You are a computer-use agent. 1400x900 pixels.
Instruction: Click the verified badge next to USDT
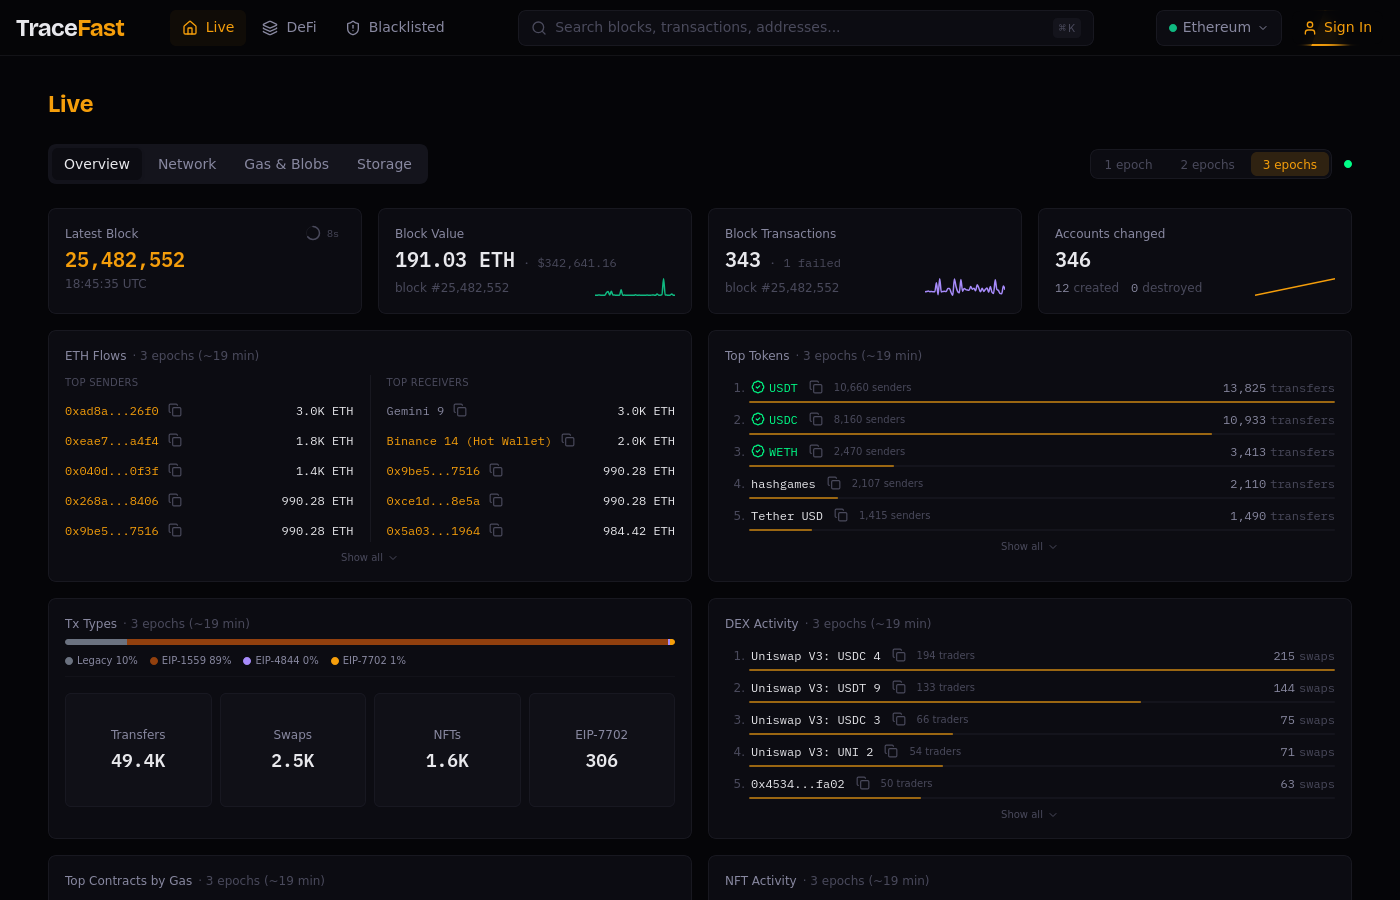(758, 388)
